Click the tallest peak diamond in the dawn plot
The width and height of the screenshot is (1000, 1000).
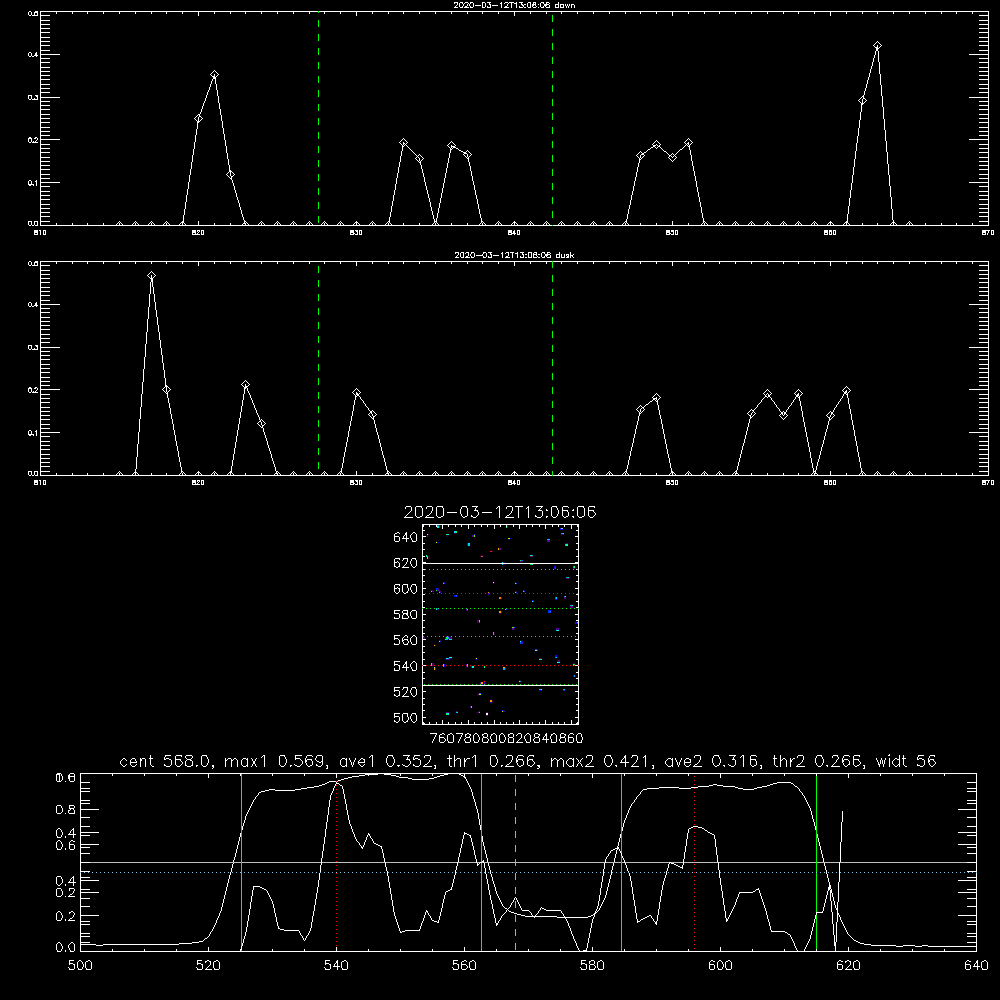click(878, 46)
